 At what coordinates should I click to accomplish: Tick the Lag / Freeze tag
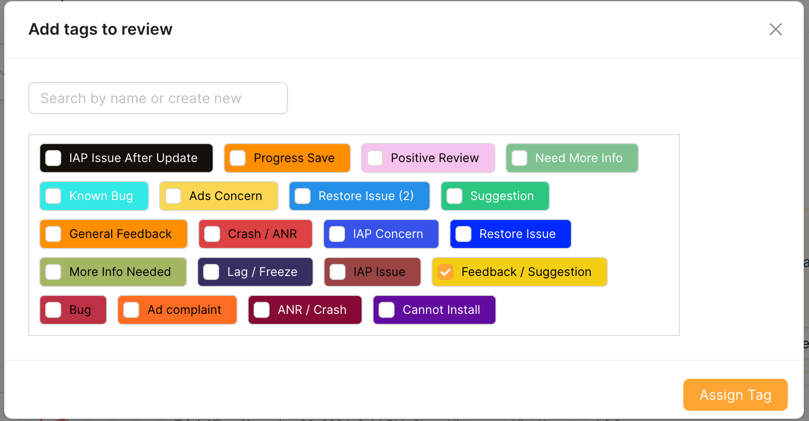click(211, 272)
